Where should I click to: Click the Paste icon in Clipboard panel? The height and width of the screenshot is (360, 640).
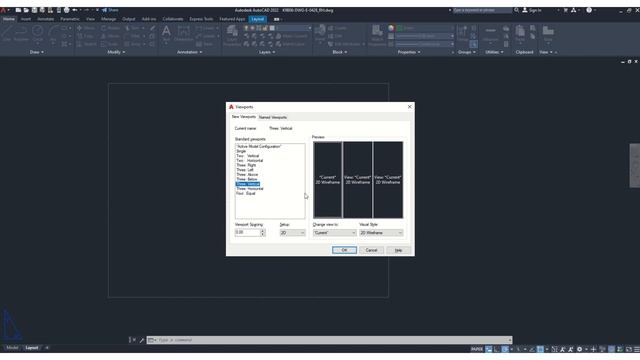520,33
